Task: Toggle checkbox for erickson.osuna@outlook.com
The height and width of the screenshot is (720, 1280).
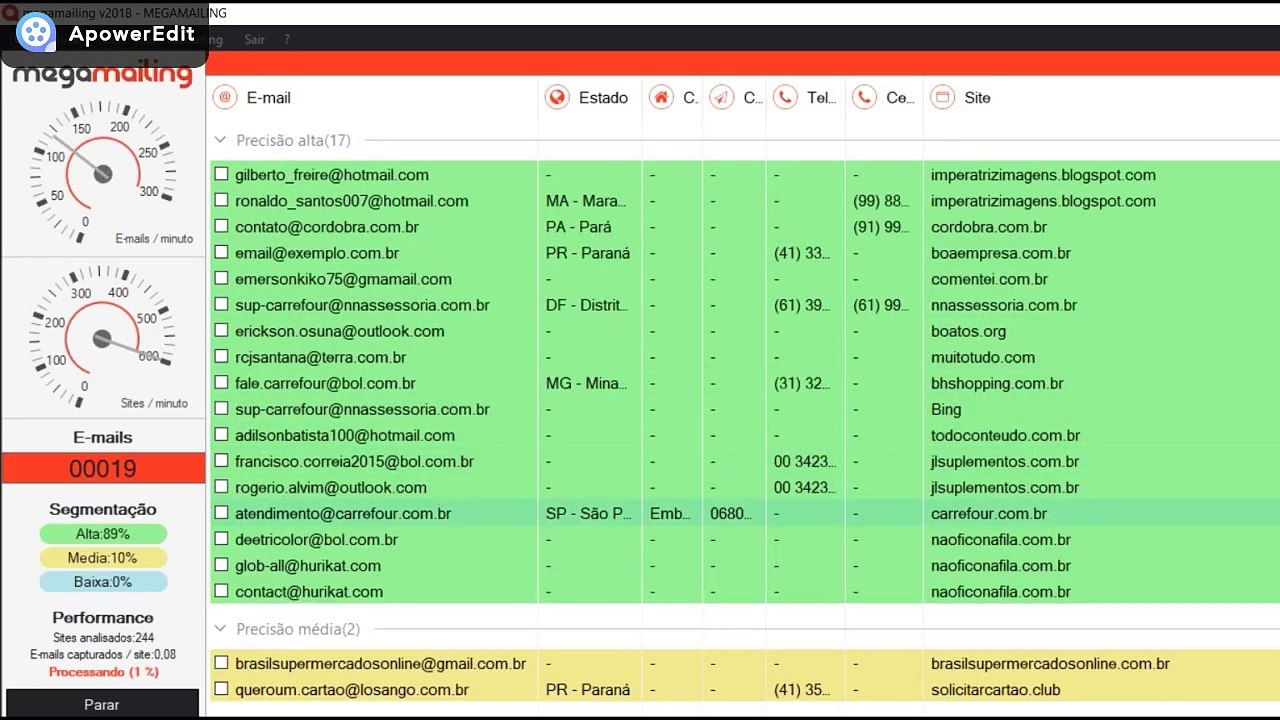Action: (x=222, y=331)
